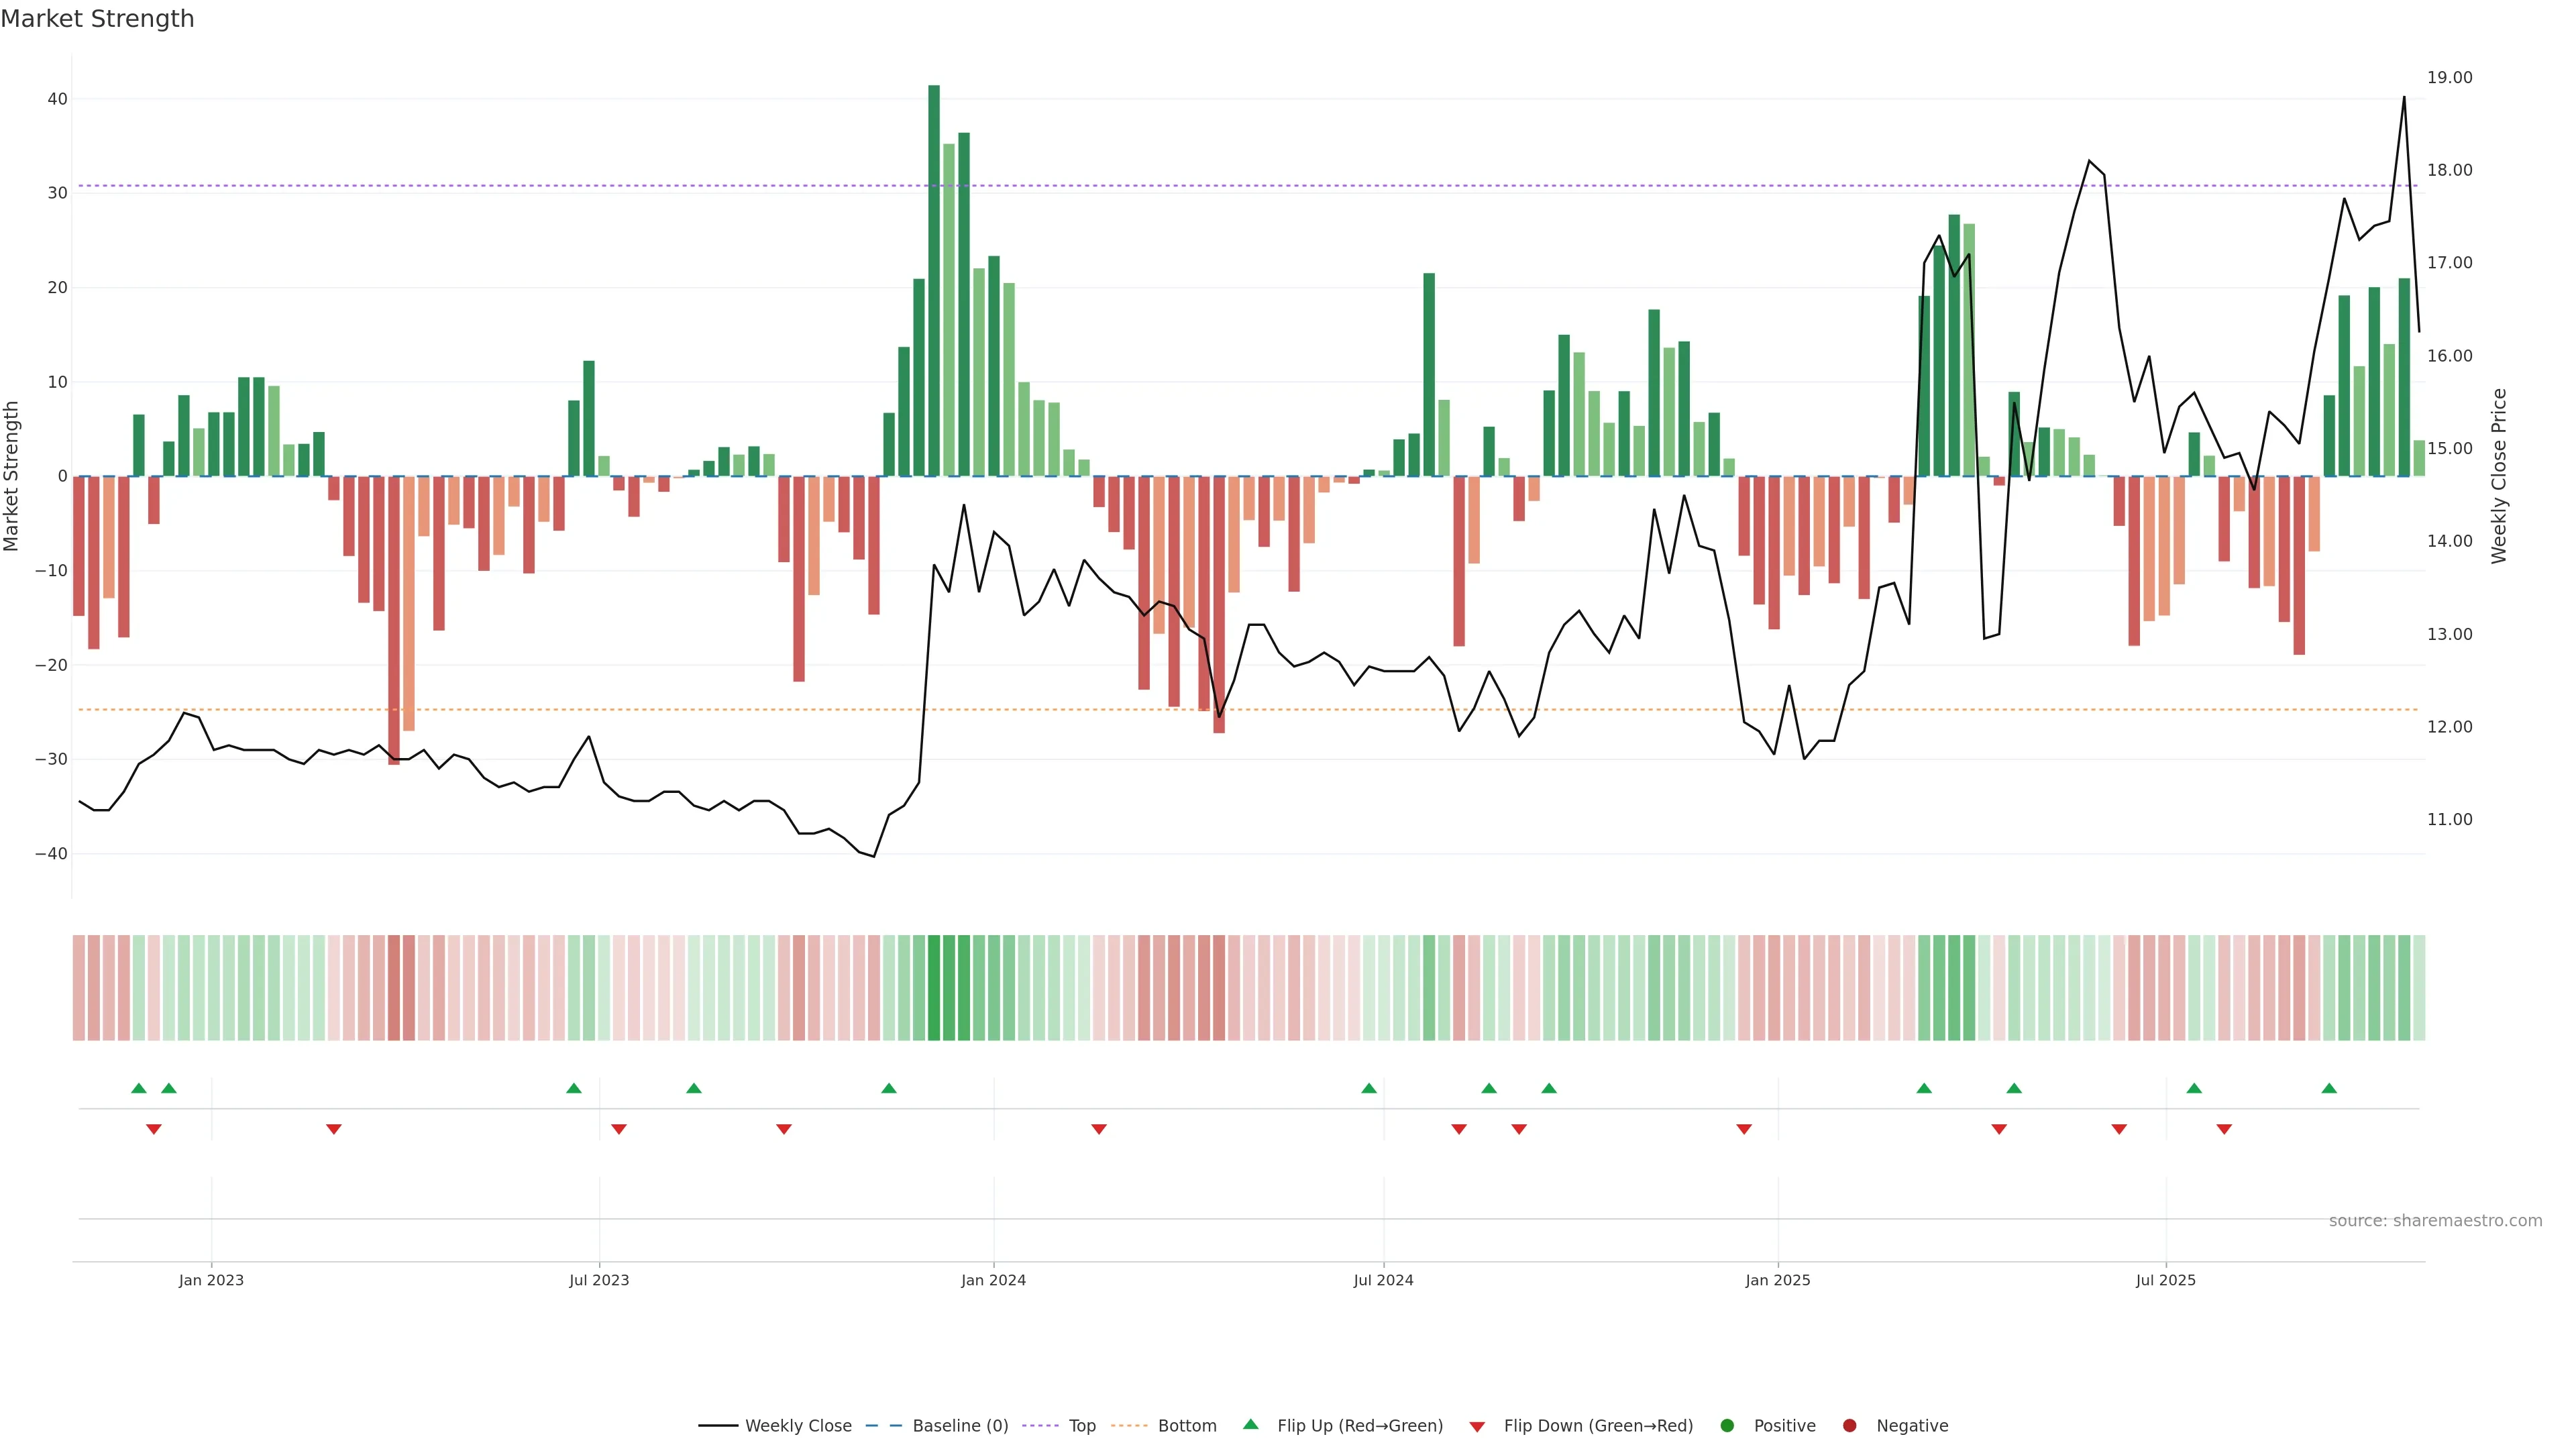Screen dimensions: 2576x1449
Task: Click the latest green flip-up triangle marker
Action: pos(2329,1088)
